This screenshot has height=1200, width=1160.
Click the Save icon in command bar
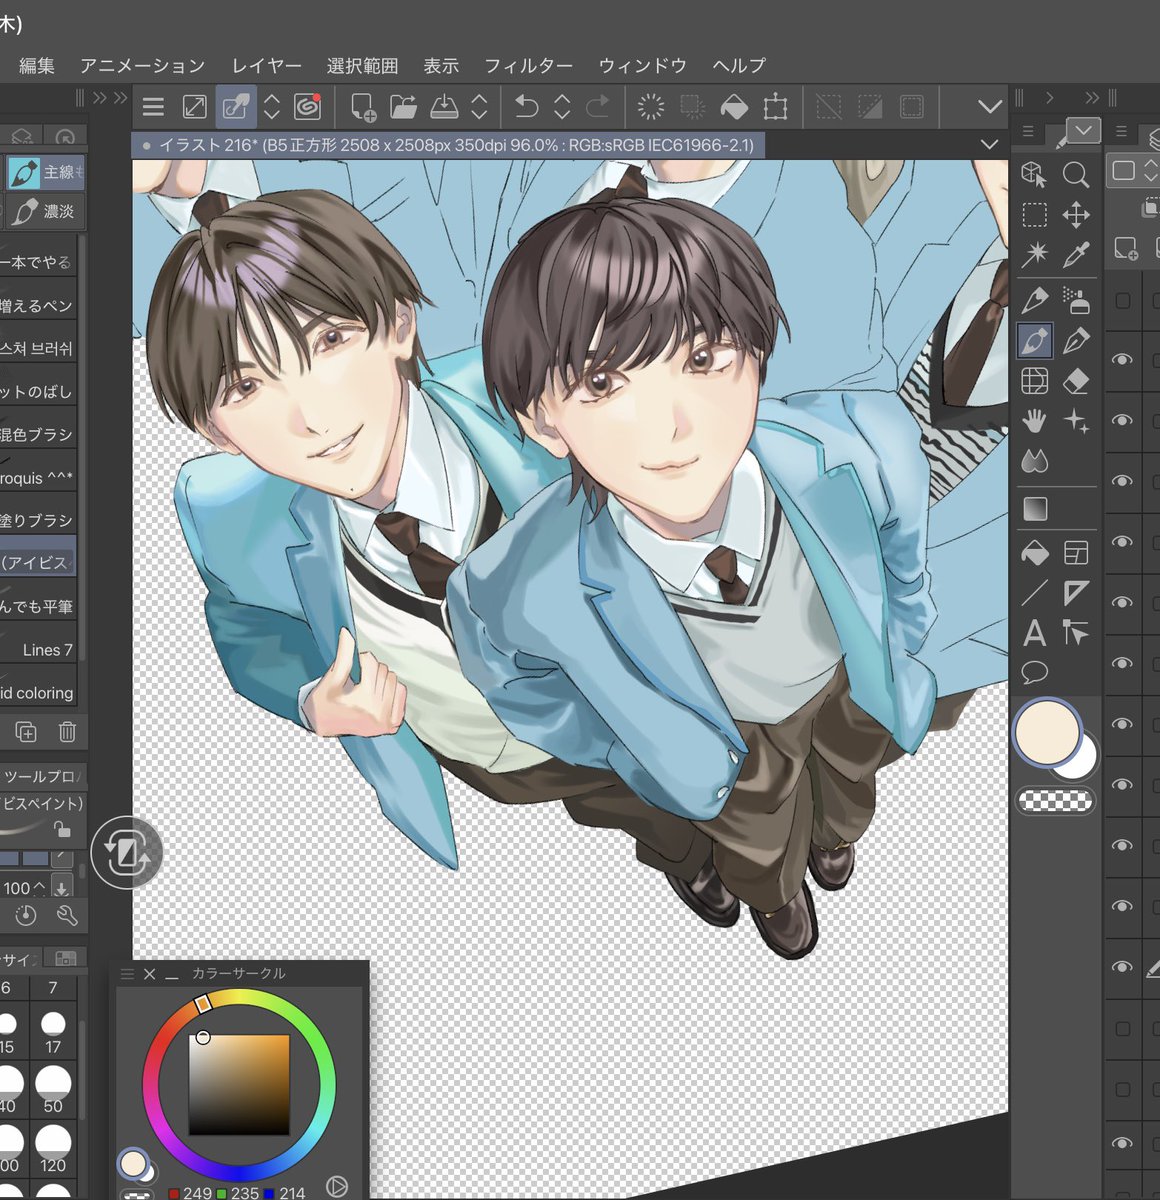444,106
